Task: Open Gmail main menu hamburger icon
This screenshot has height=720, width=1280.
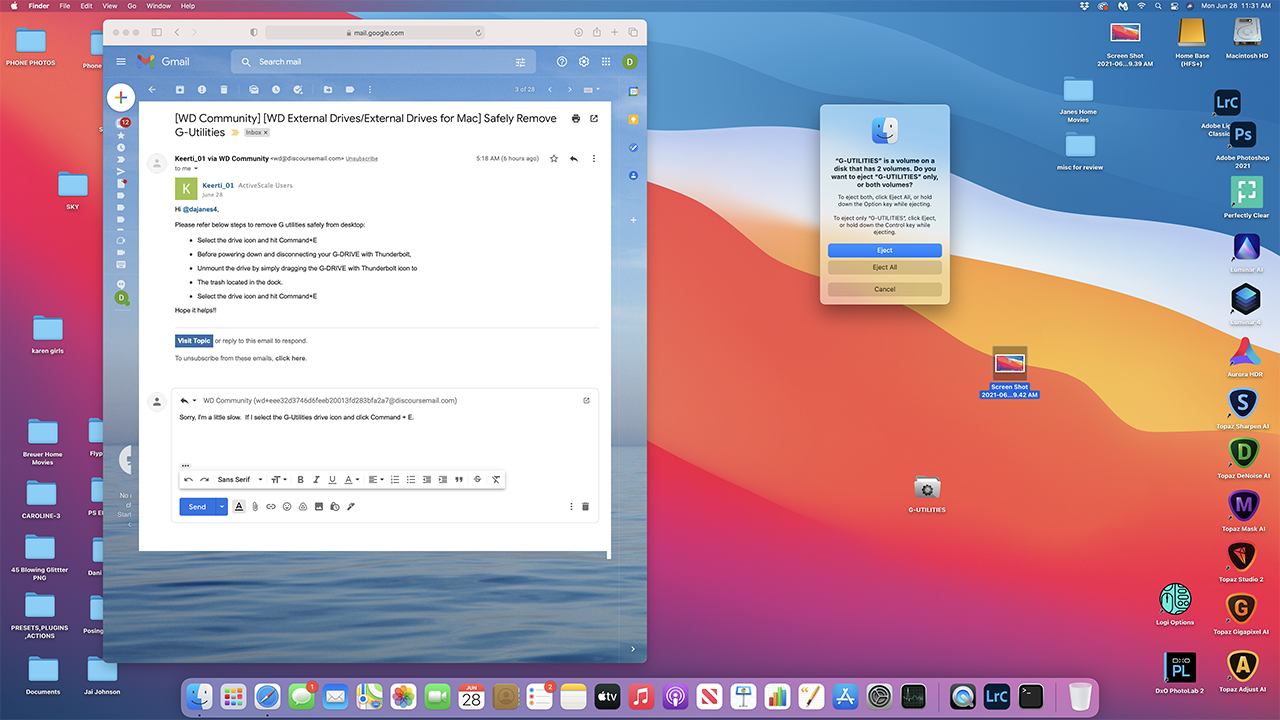Action: (121, 61)
